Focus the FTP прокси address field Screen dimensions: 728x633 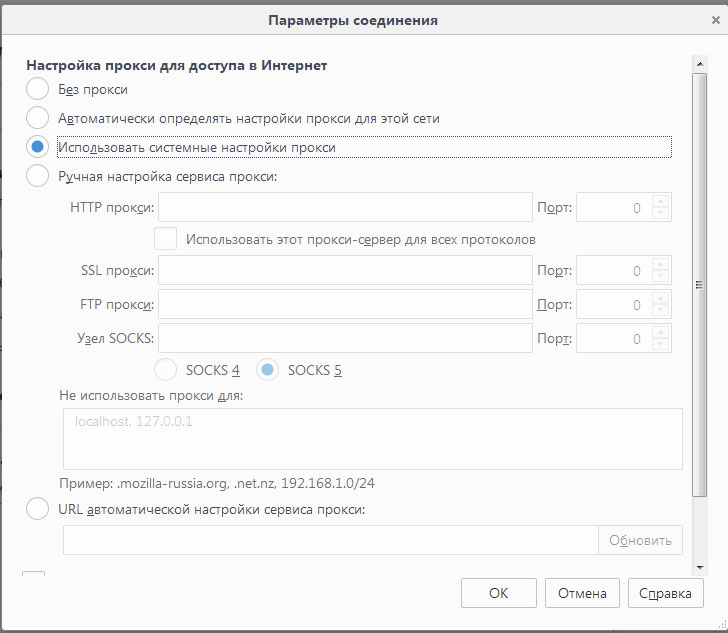point(345,304)
